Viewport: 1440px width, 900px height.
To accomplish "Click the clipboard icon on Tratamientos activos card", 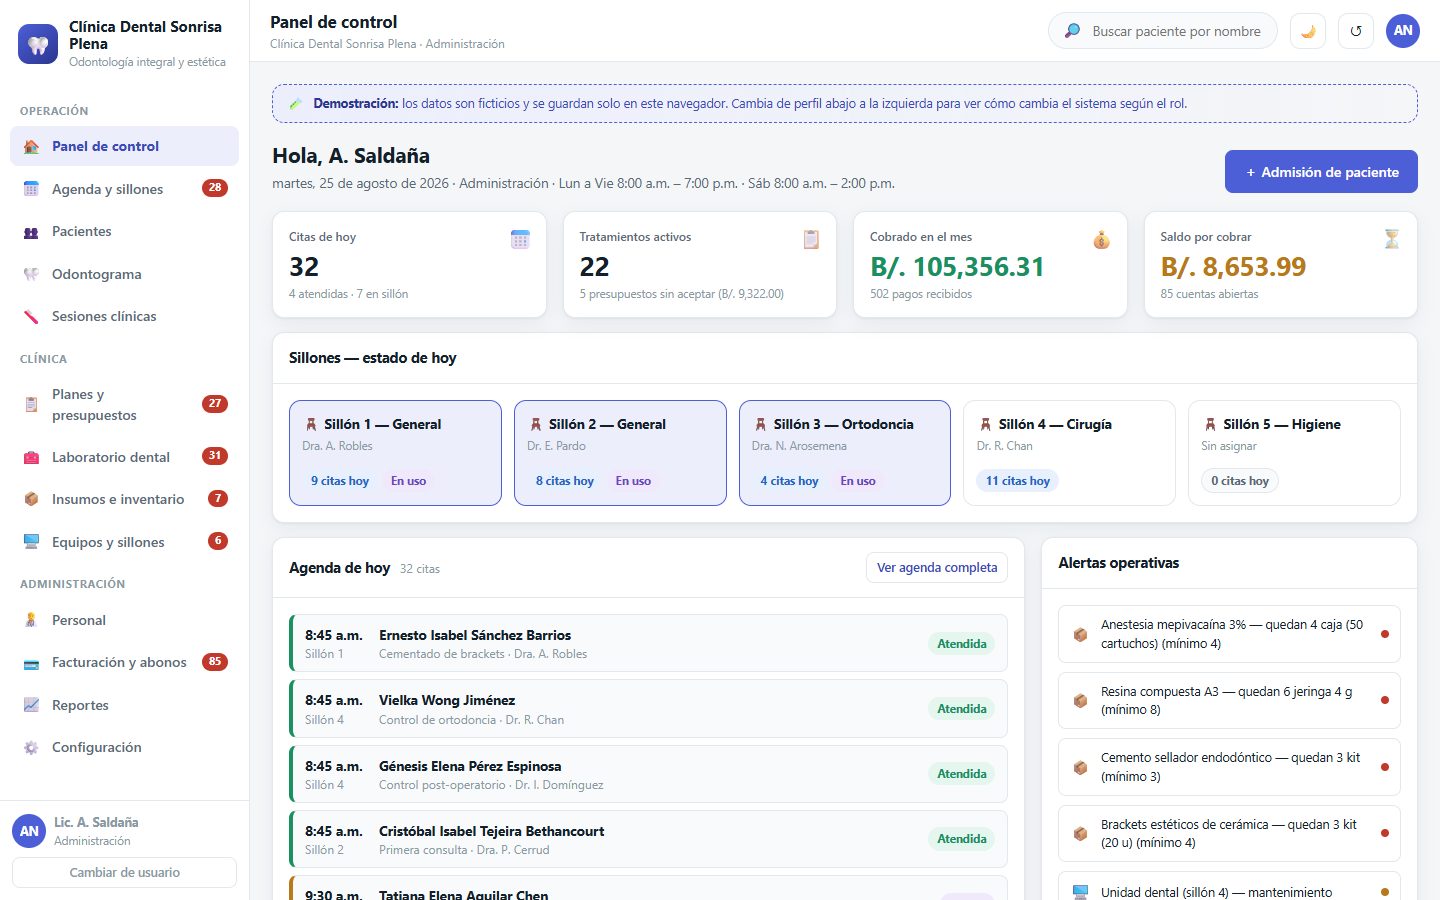I will [x=811, y=239].
